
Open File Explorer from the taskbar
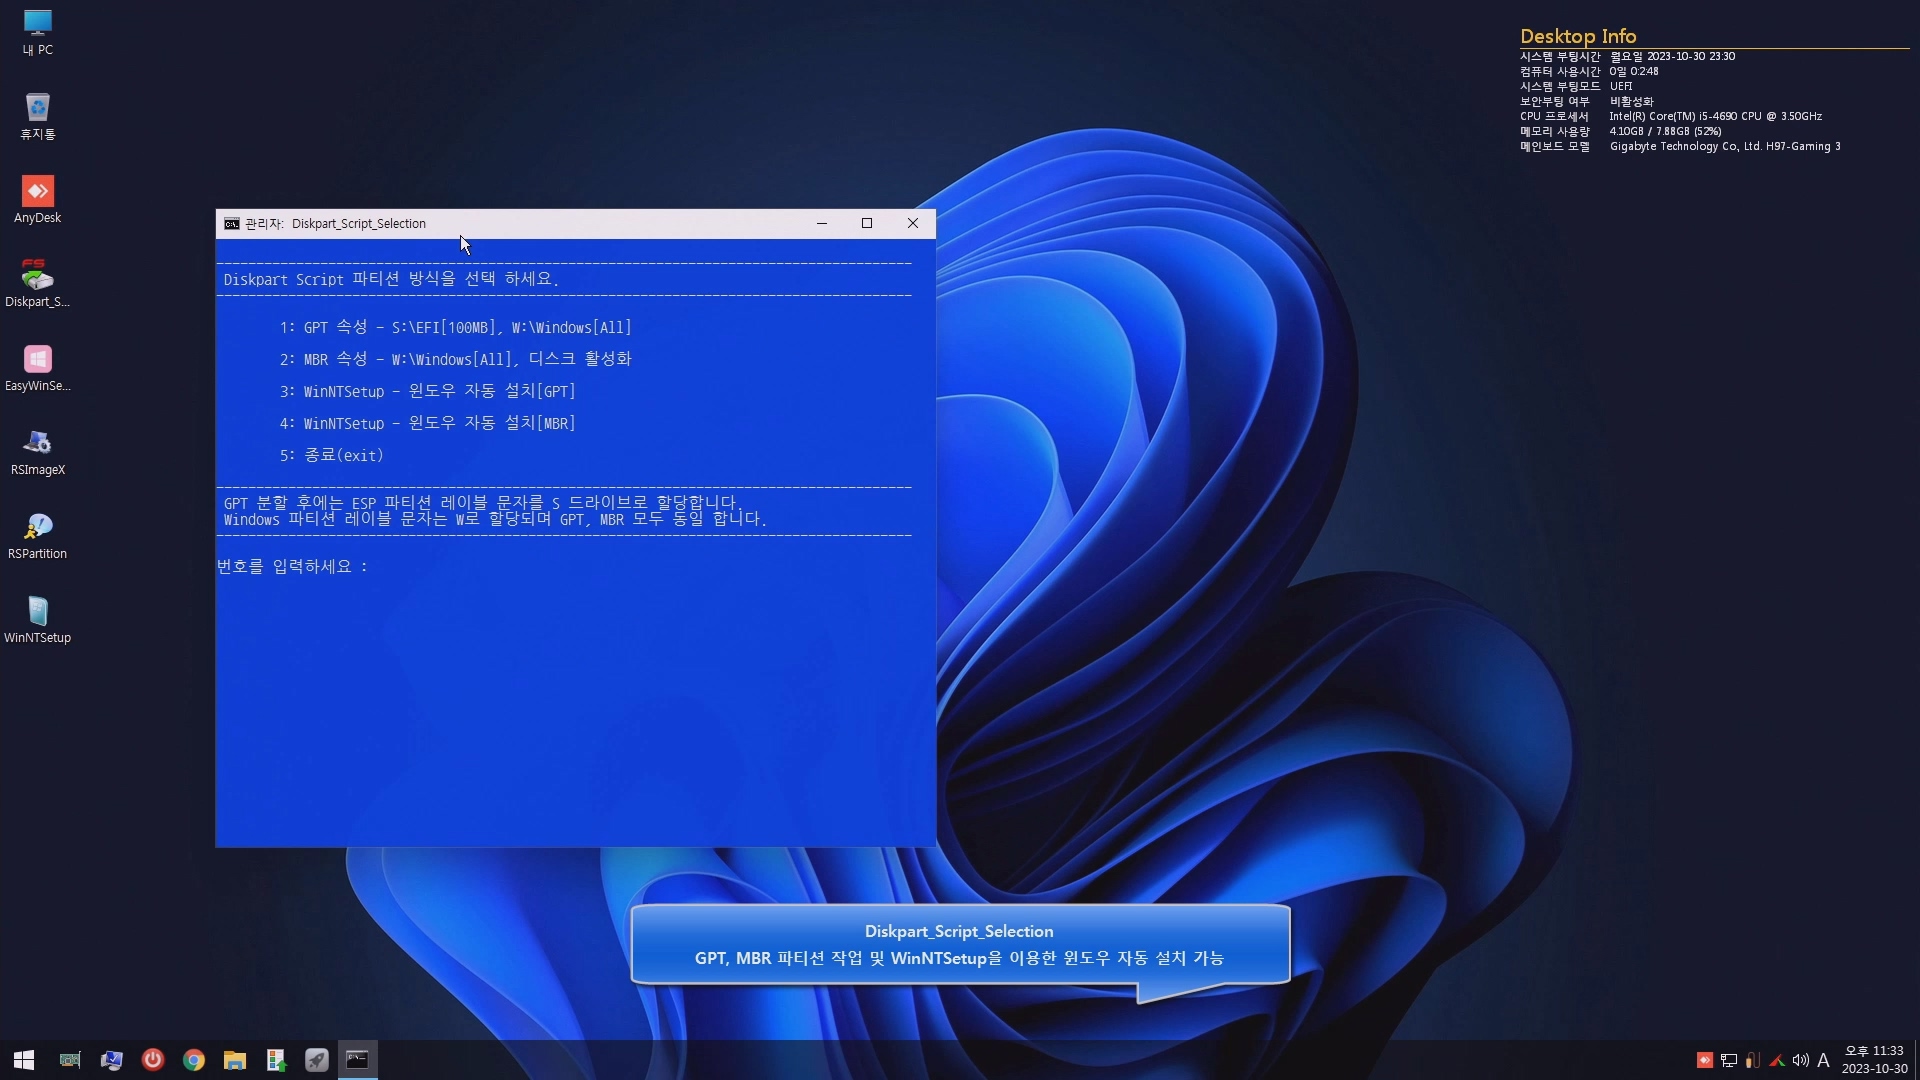click(234, 1060)
